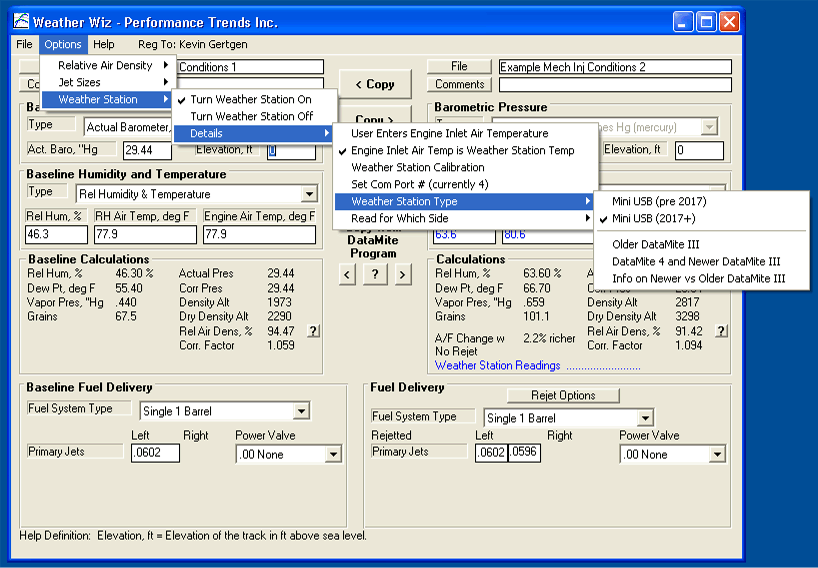
Task: Click Baseline Engine Air Temp field
Action: [x=259, y=234]
